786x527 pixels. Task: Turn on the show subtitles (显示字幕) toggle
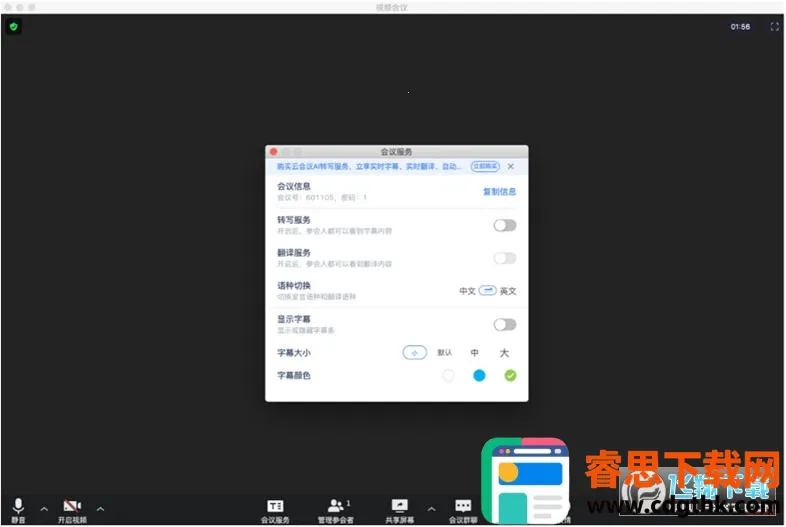pyautogui.click(x=505, y=324)
